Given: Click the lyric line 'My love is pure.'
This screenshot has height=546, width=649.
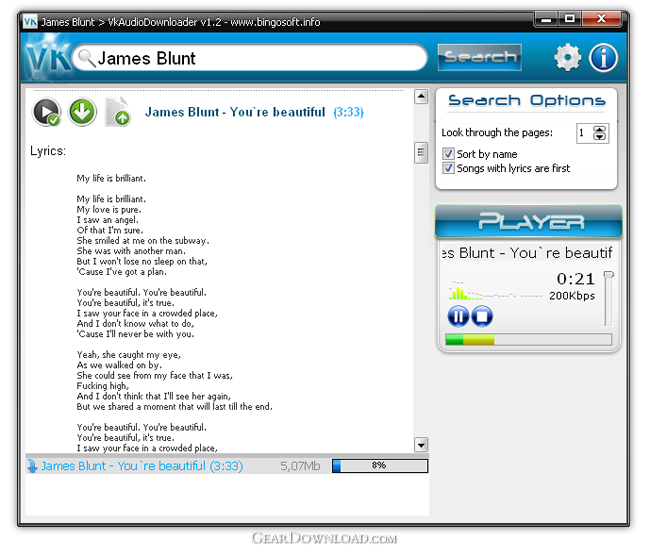Looking at the screenshot, I should pyautogui.click(x=109, y=209).
